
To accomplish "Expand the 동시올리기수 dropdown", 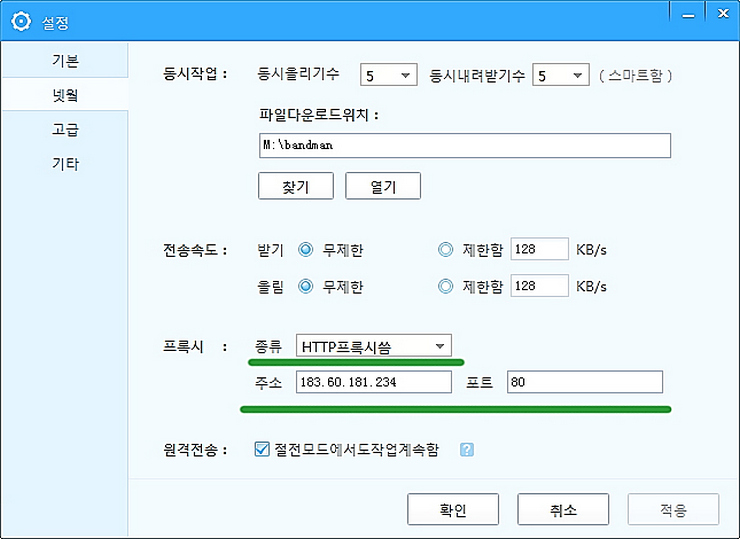I will [388, 75].
